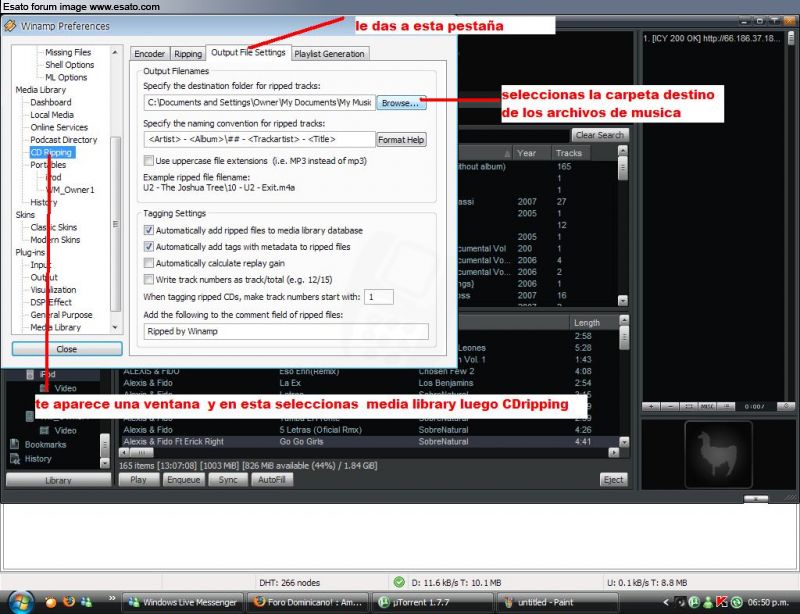Click the playlist list options button

(726, 406)
